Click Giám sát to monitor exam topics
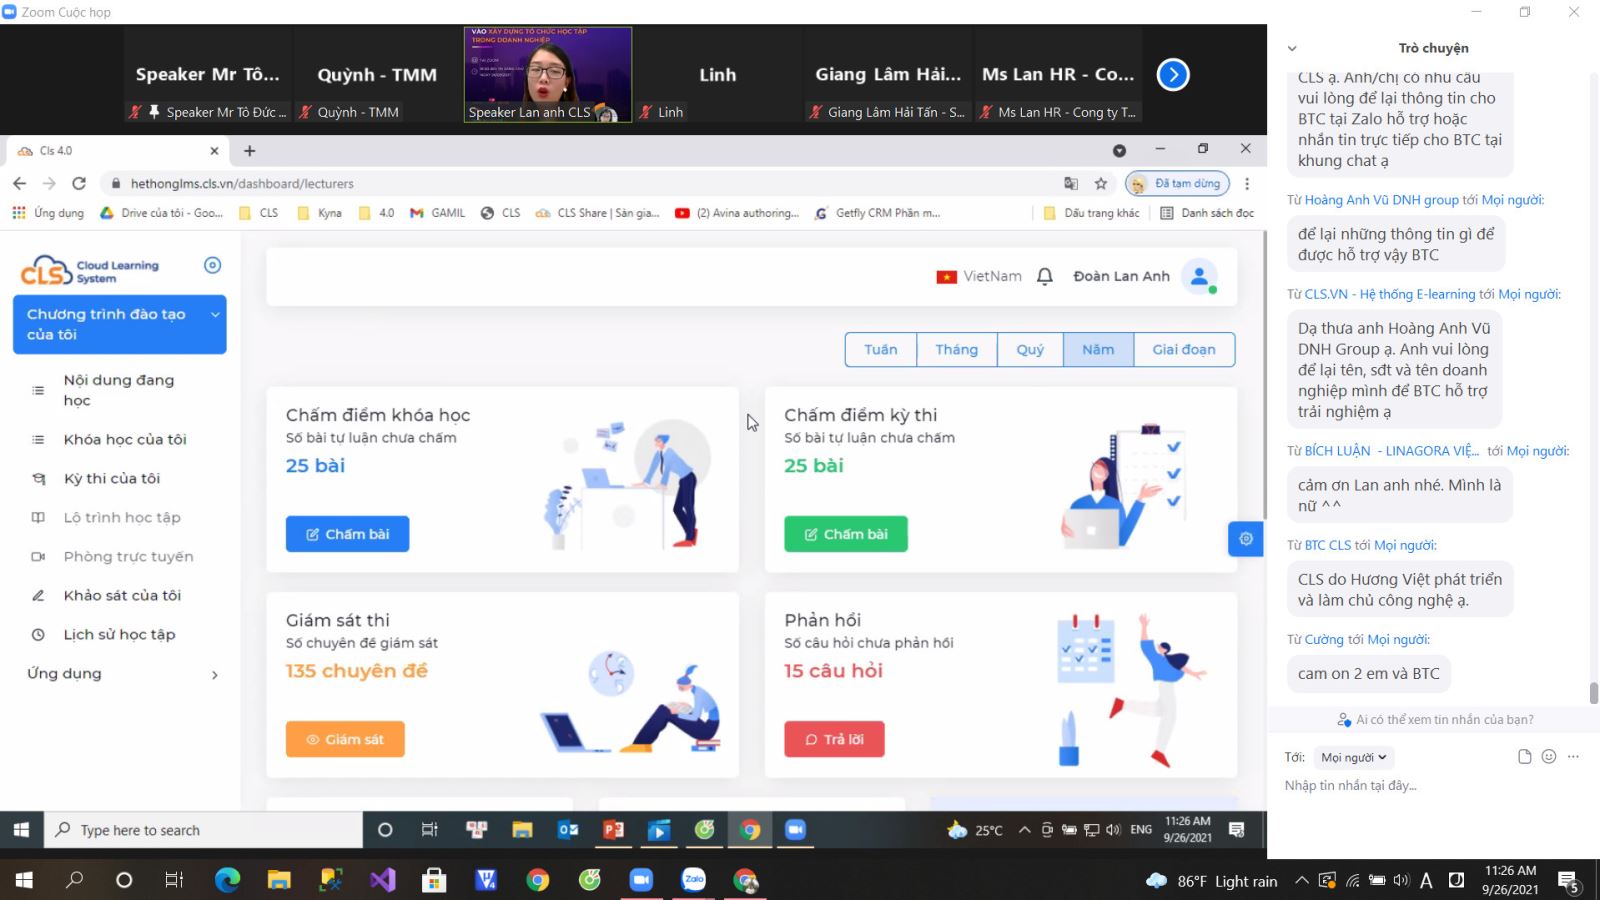This screenshot has width=1600, height=900. [x=344, y=739]
